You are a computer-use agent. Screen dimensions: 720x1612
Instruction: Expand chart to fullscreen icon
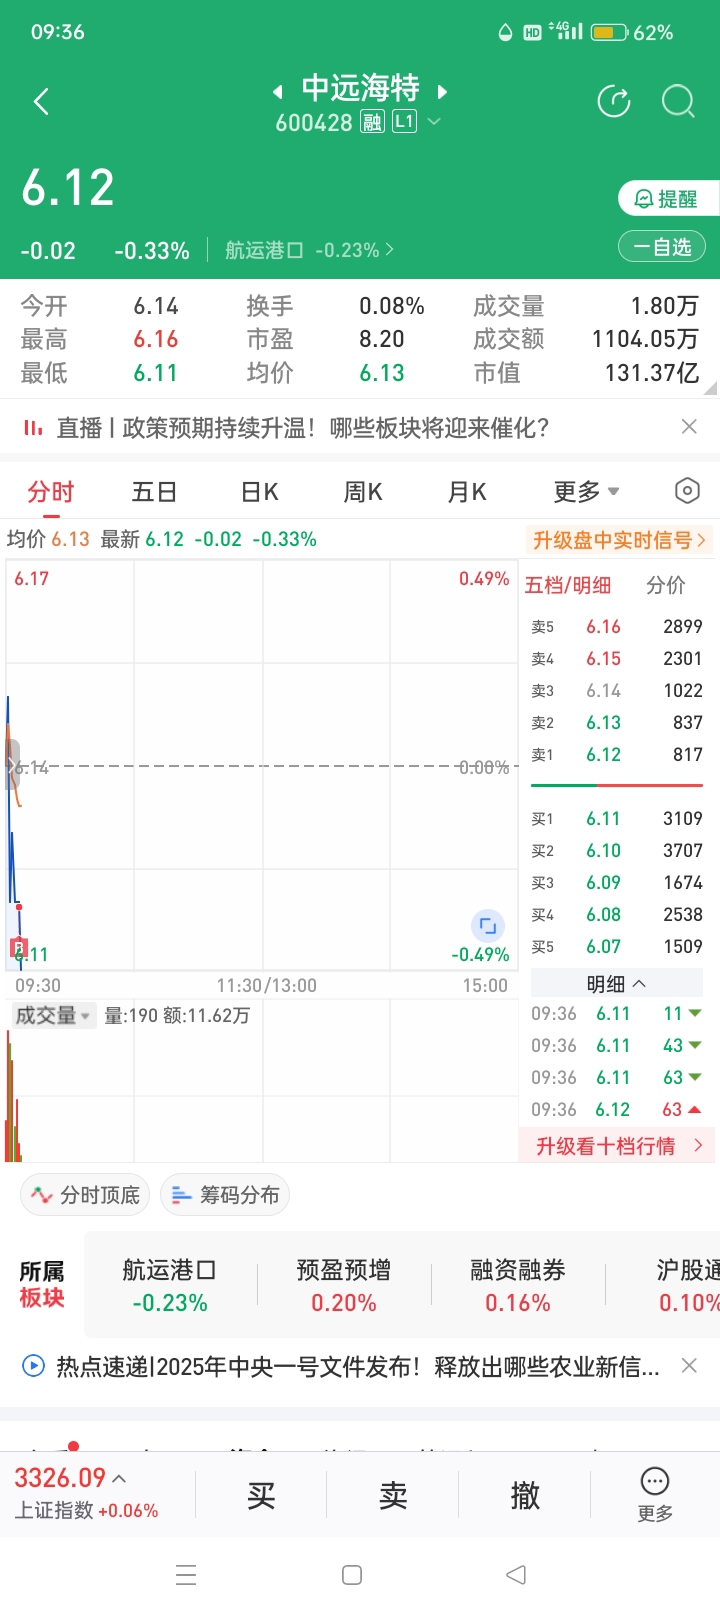pyautogui.click(x=487, y=926)
